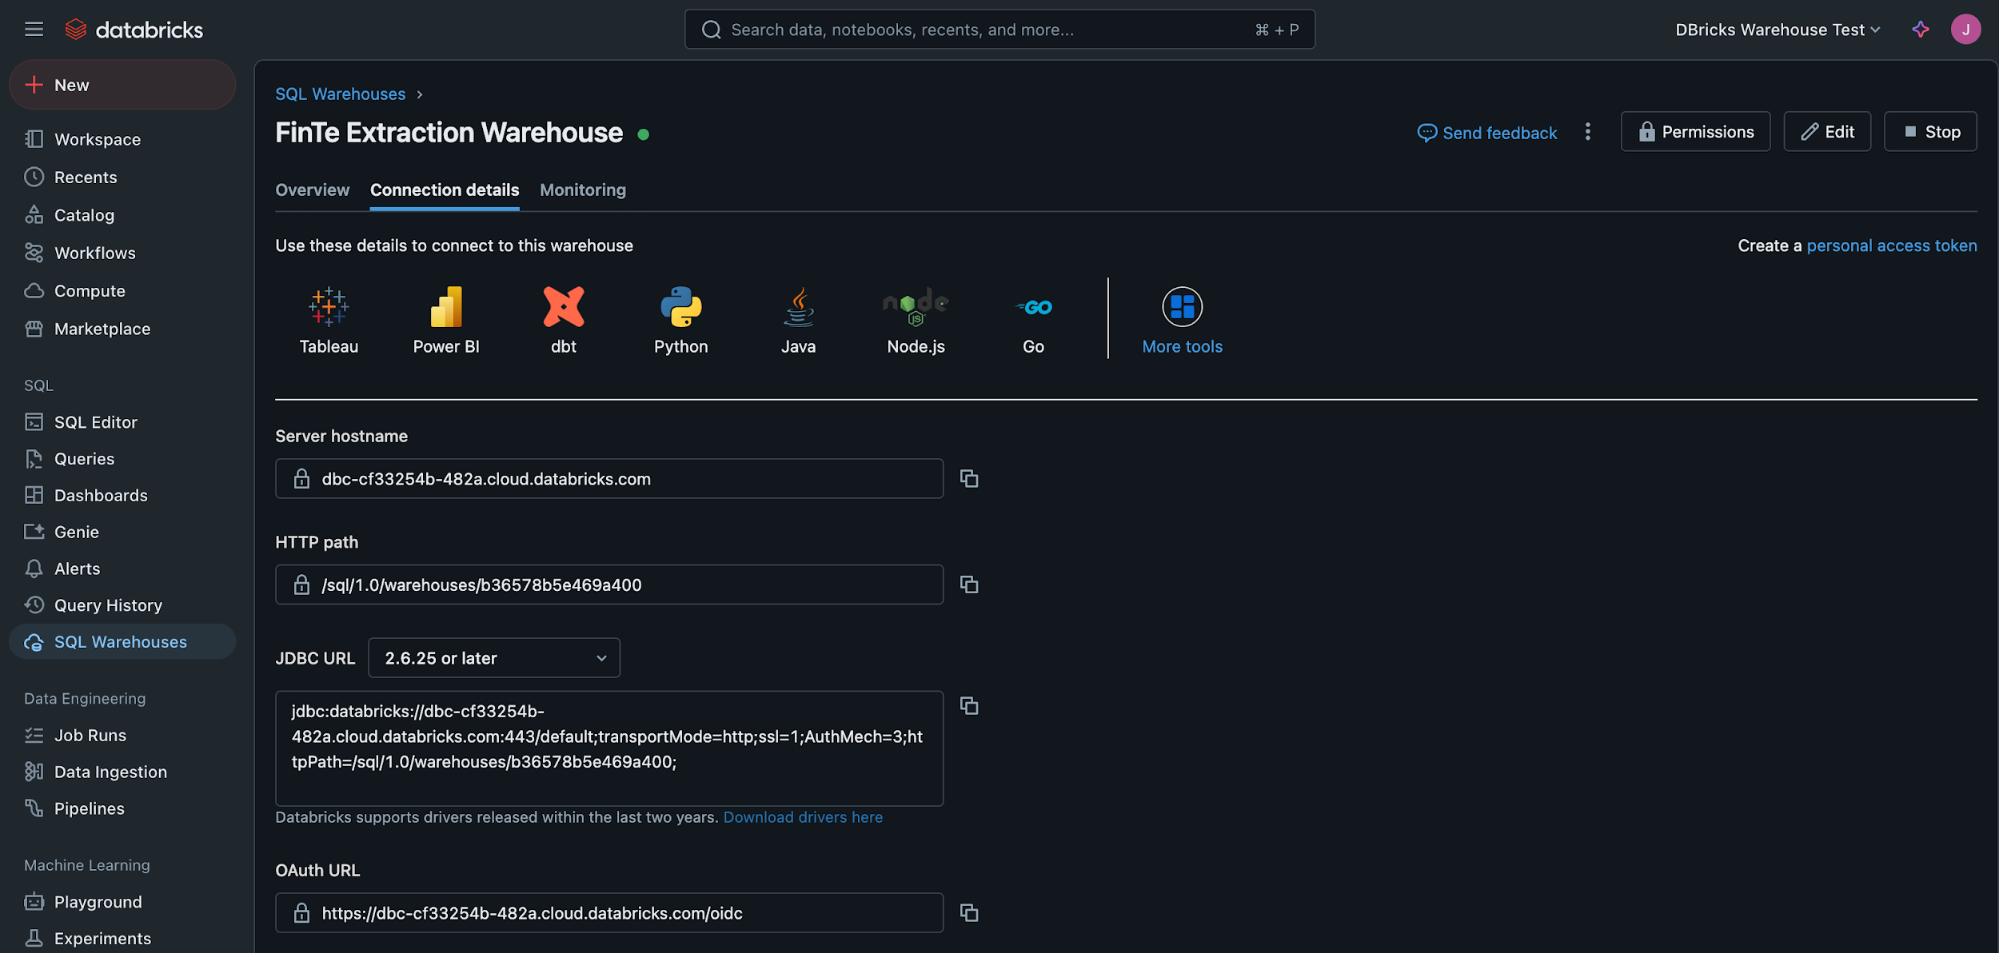Edit the warehouse settings
The image size is (1999, 954).
[x=1827, y=132]
